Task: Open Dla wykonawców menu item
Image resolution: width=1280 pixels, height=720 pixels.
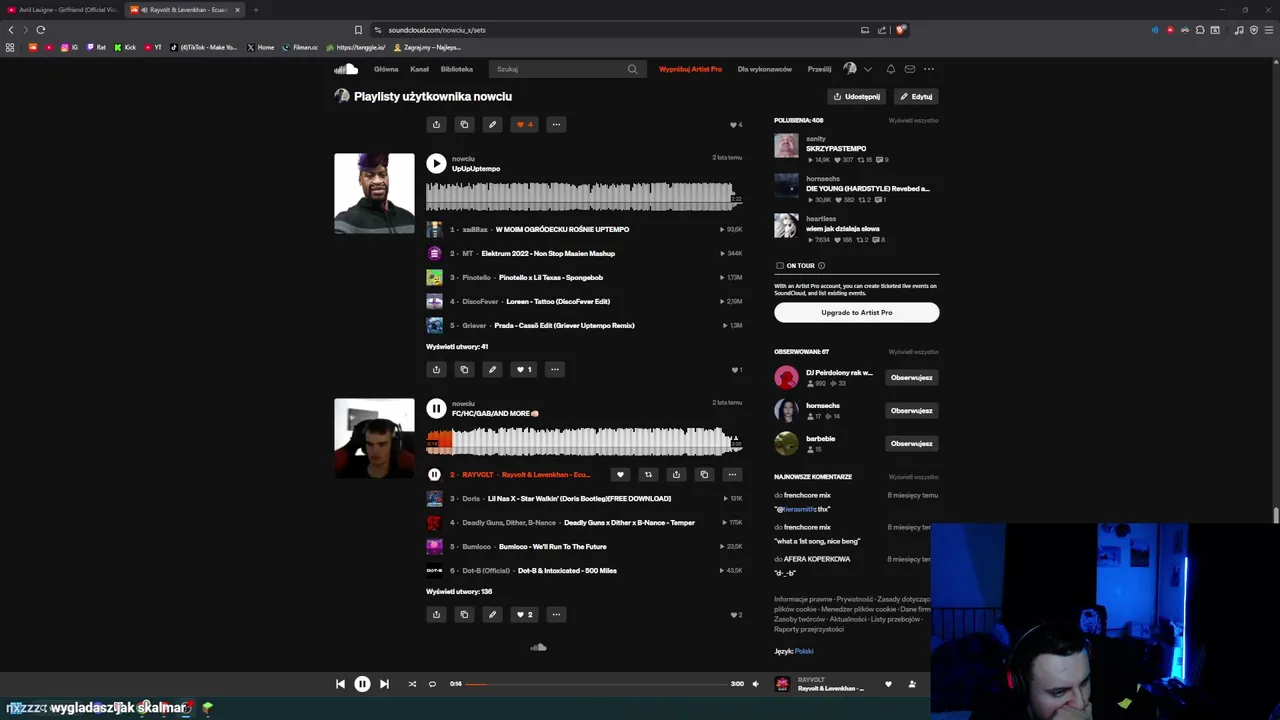Action: coord(765,69)
